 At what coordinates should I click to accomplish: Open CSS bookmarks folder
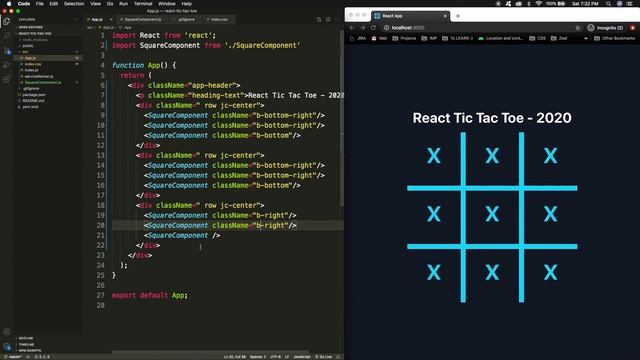pyautogui.click(x=538, y=38)
